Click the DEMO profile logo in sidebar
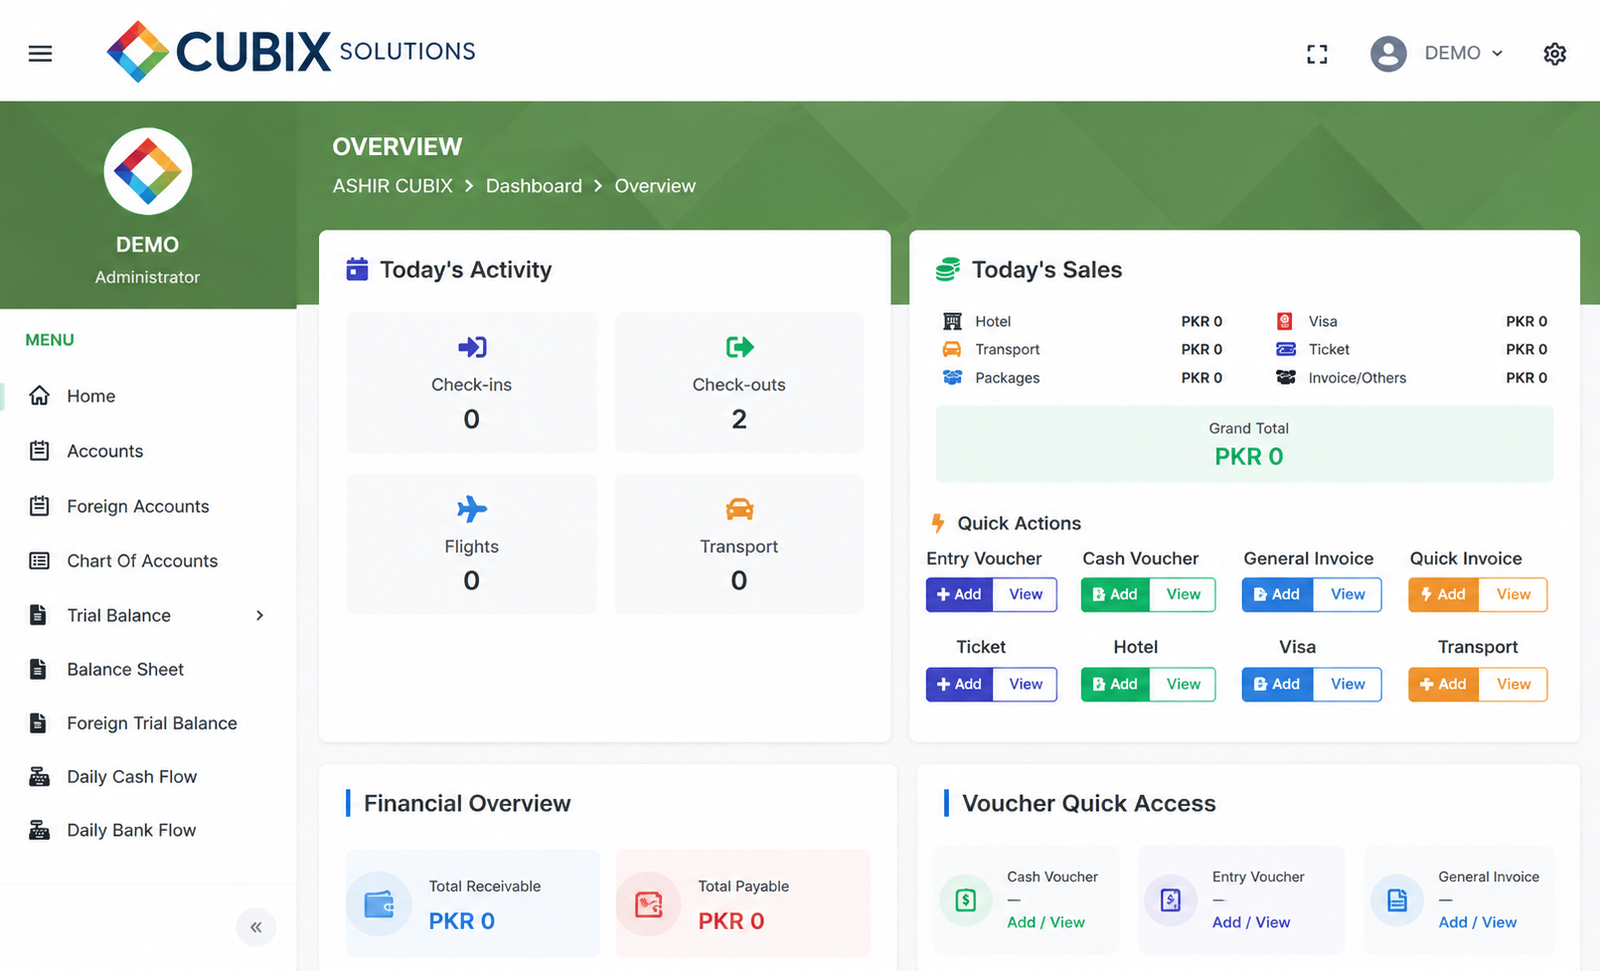 point(148,171)
